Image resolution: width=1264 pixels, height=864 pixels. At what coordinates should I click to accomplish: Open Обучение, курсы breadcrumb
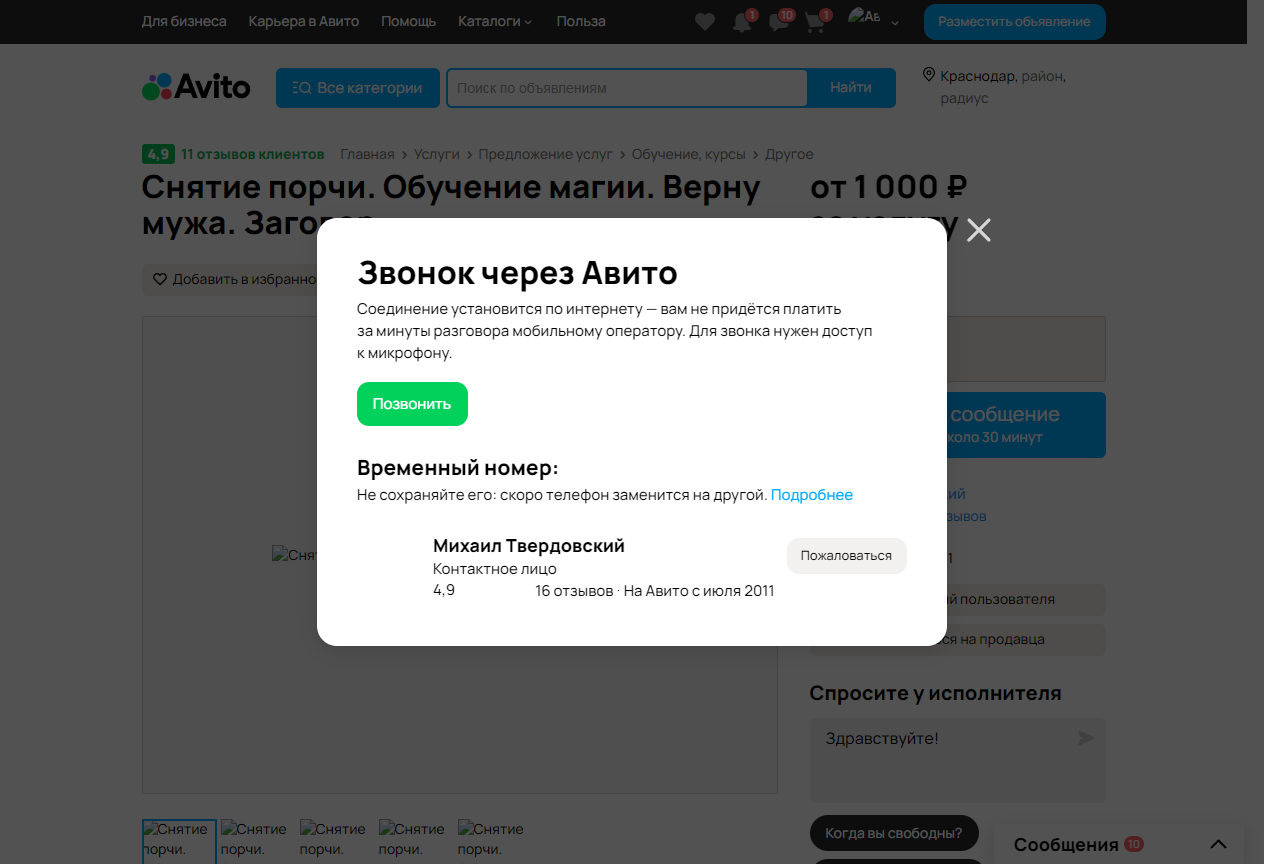click(688, 154)
